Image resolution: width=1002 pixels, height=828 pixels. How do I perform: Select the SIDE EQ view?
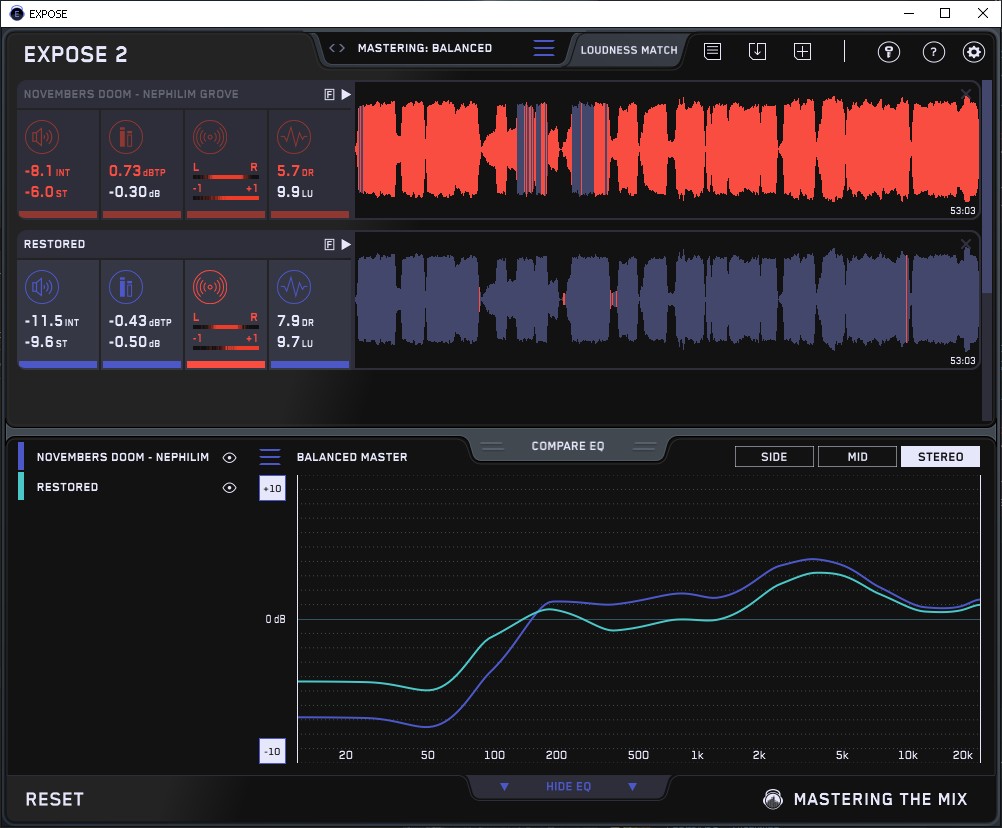(x=774, y=457)
